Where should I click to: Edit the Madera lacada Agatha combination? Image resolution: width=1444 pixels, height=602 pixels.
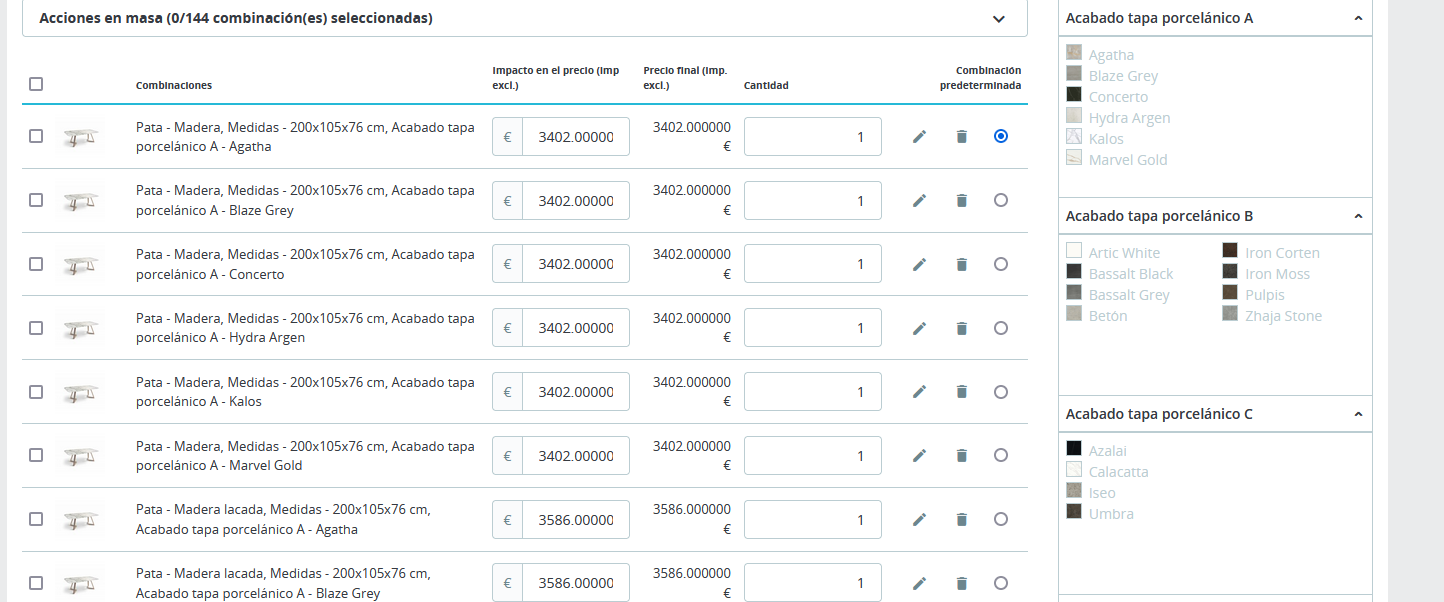click(x=920, y=520)
